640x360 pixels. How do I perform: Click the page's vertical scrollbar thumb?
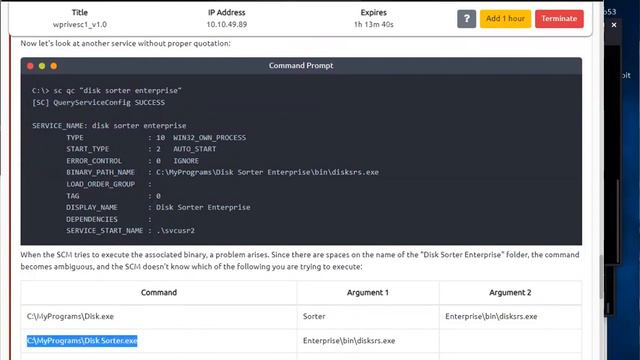coord(601,276)
